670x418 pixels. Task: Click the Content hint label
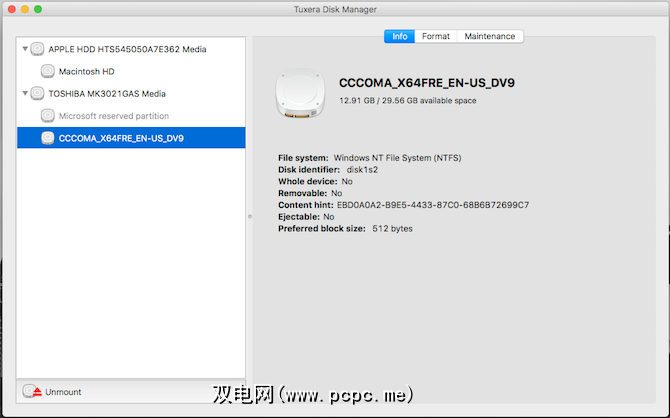point(306,205)
